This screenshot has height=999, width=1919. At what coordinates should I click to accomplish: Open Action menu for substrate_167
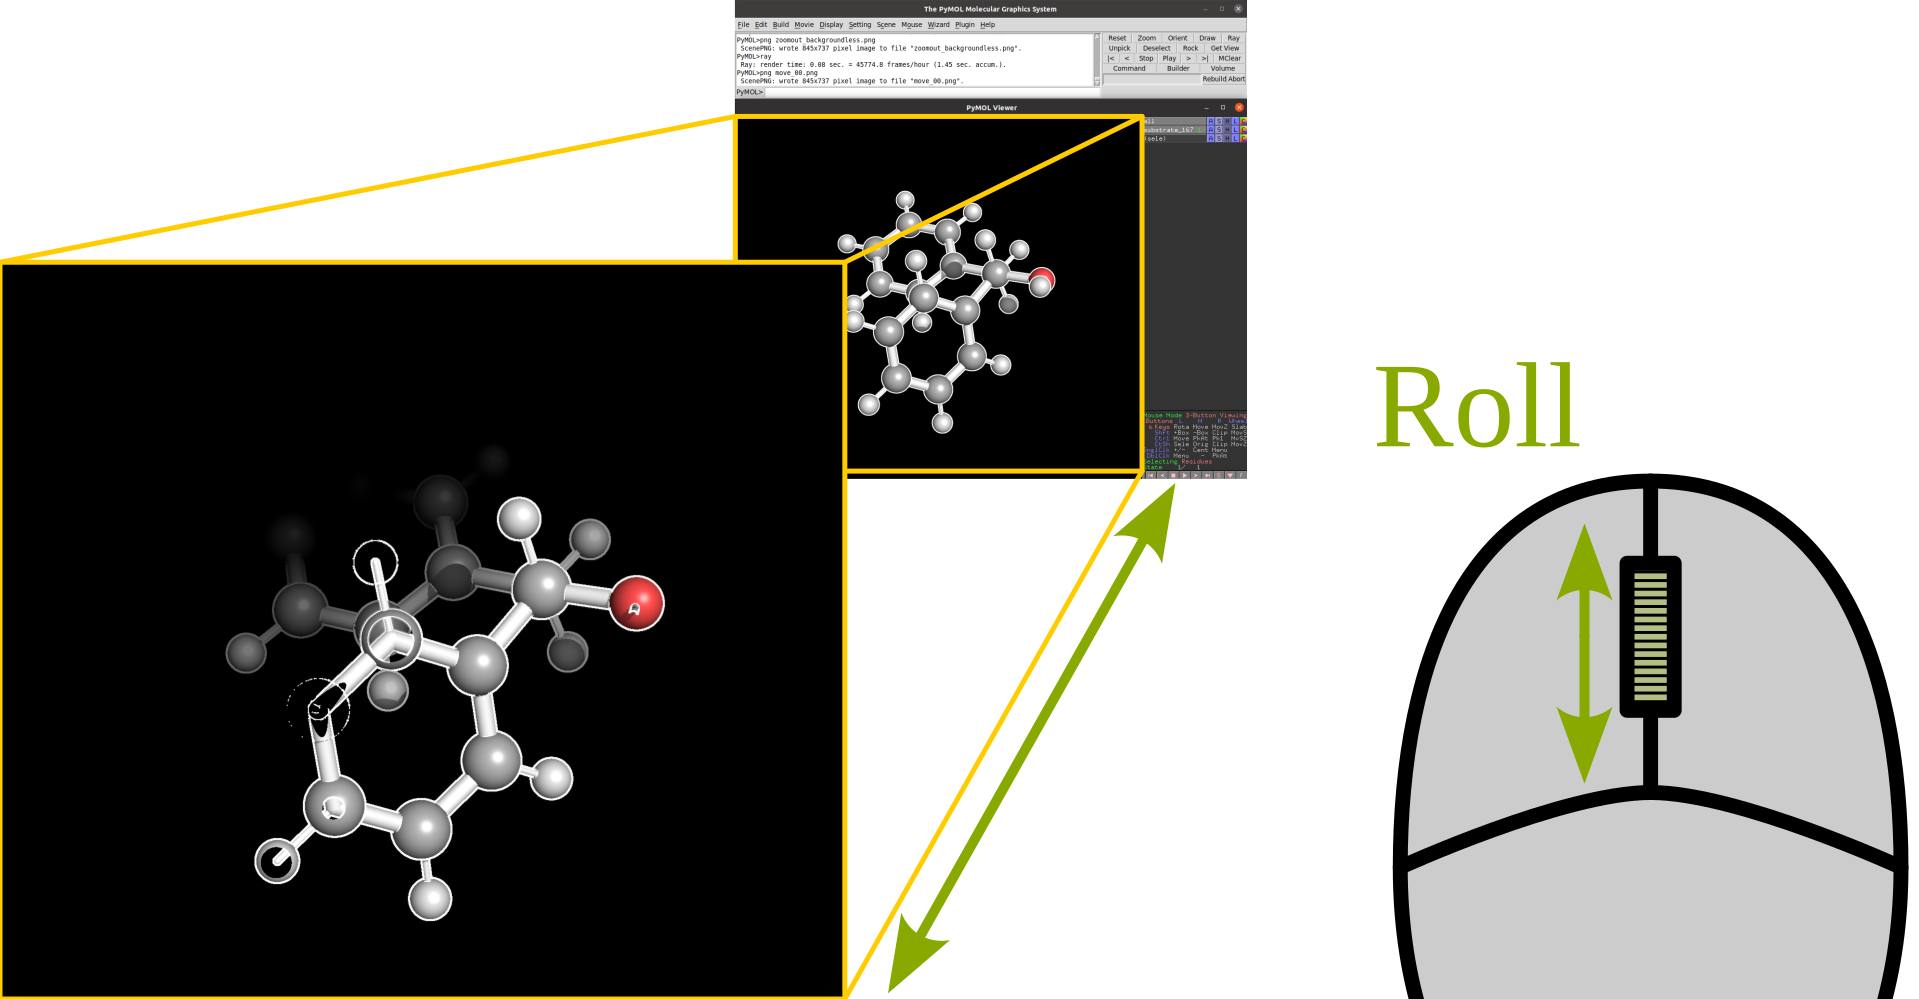[x=1210, y=130]
